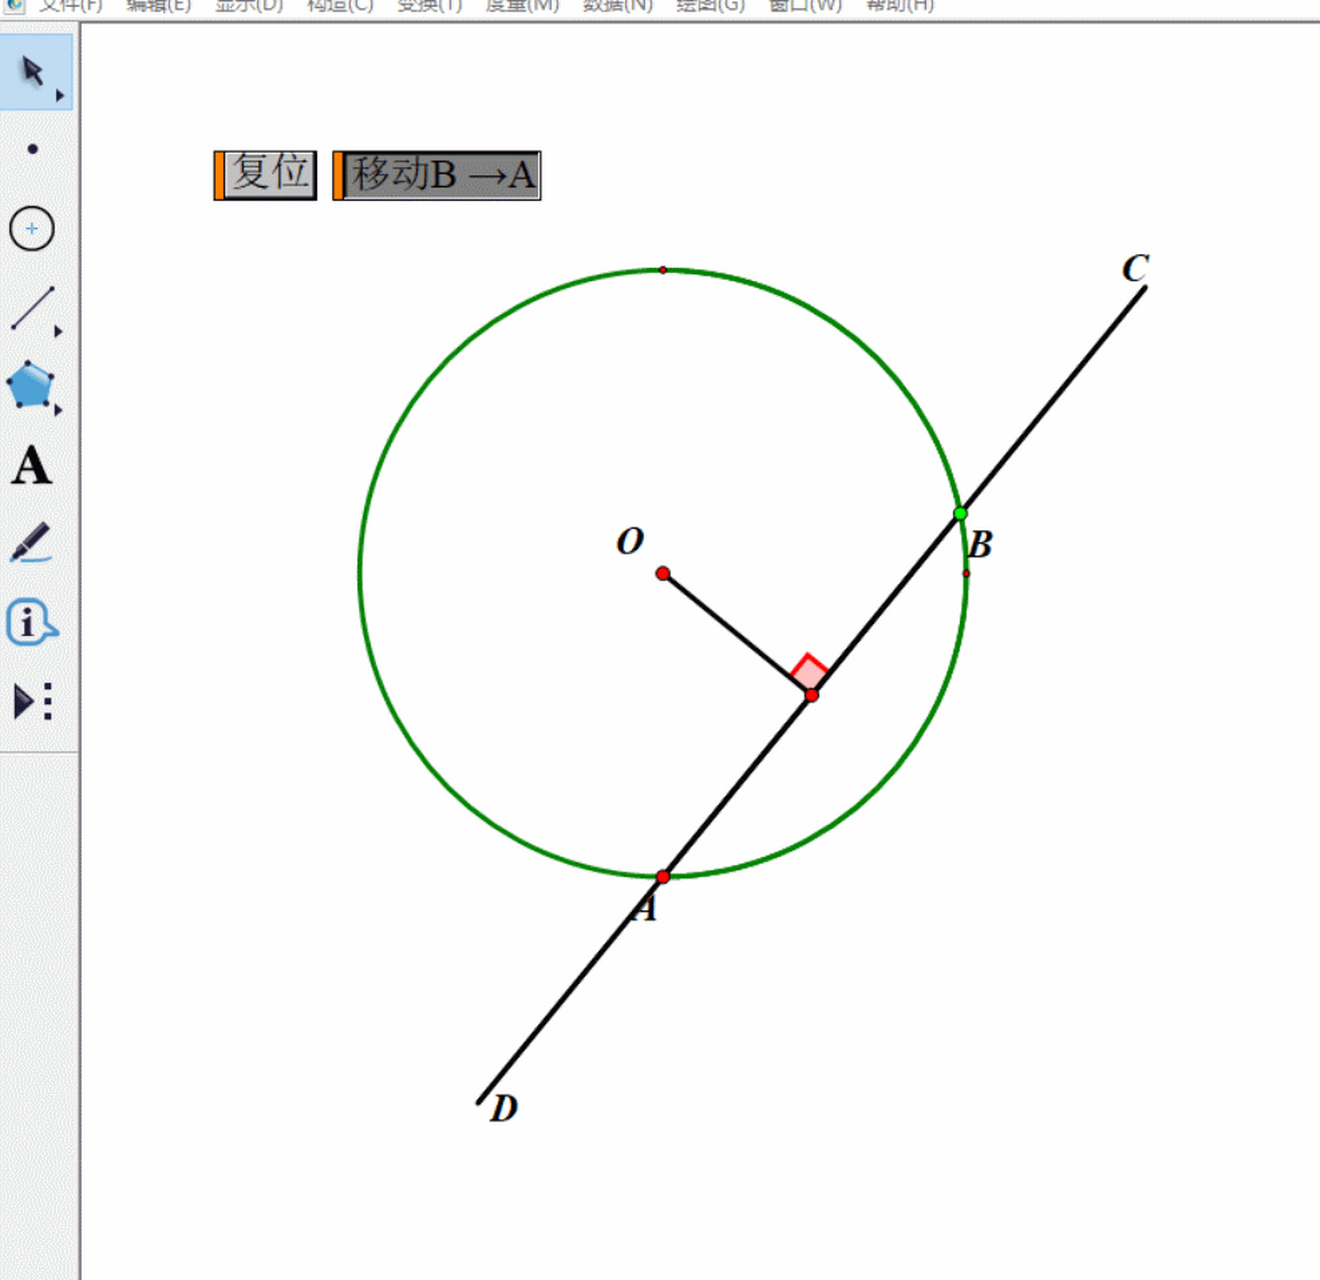The width and height of the screenshot is (1320, 1280).
Task: Open the 文件(F) menu
Action: pos(70,5)
